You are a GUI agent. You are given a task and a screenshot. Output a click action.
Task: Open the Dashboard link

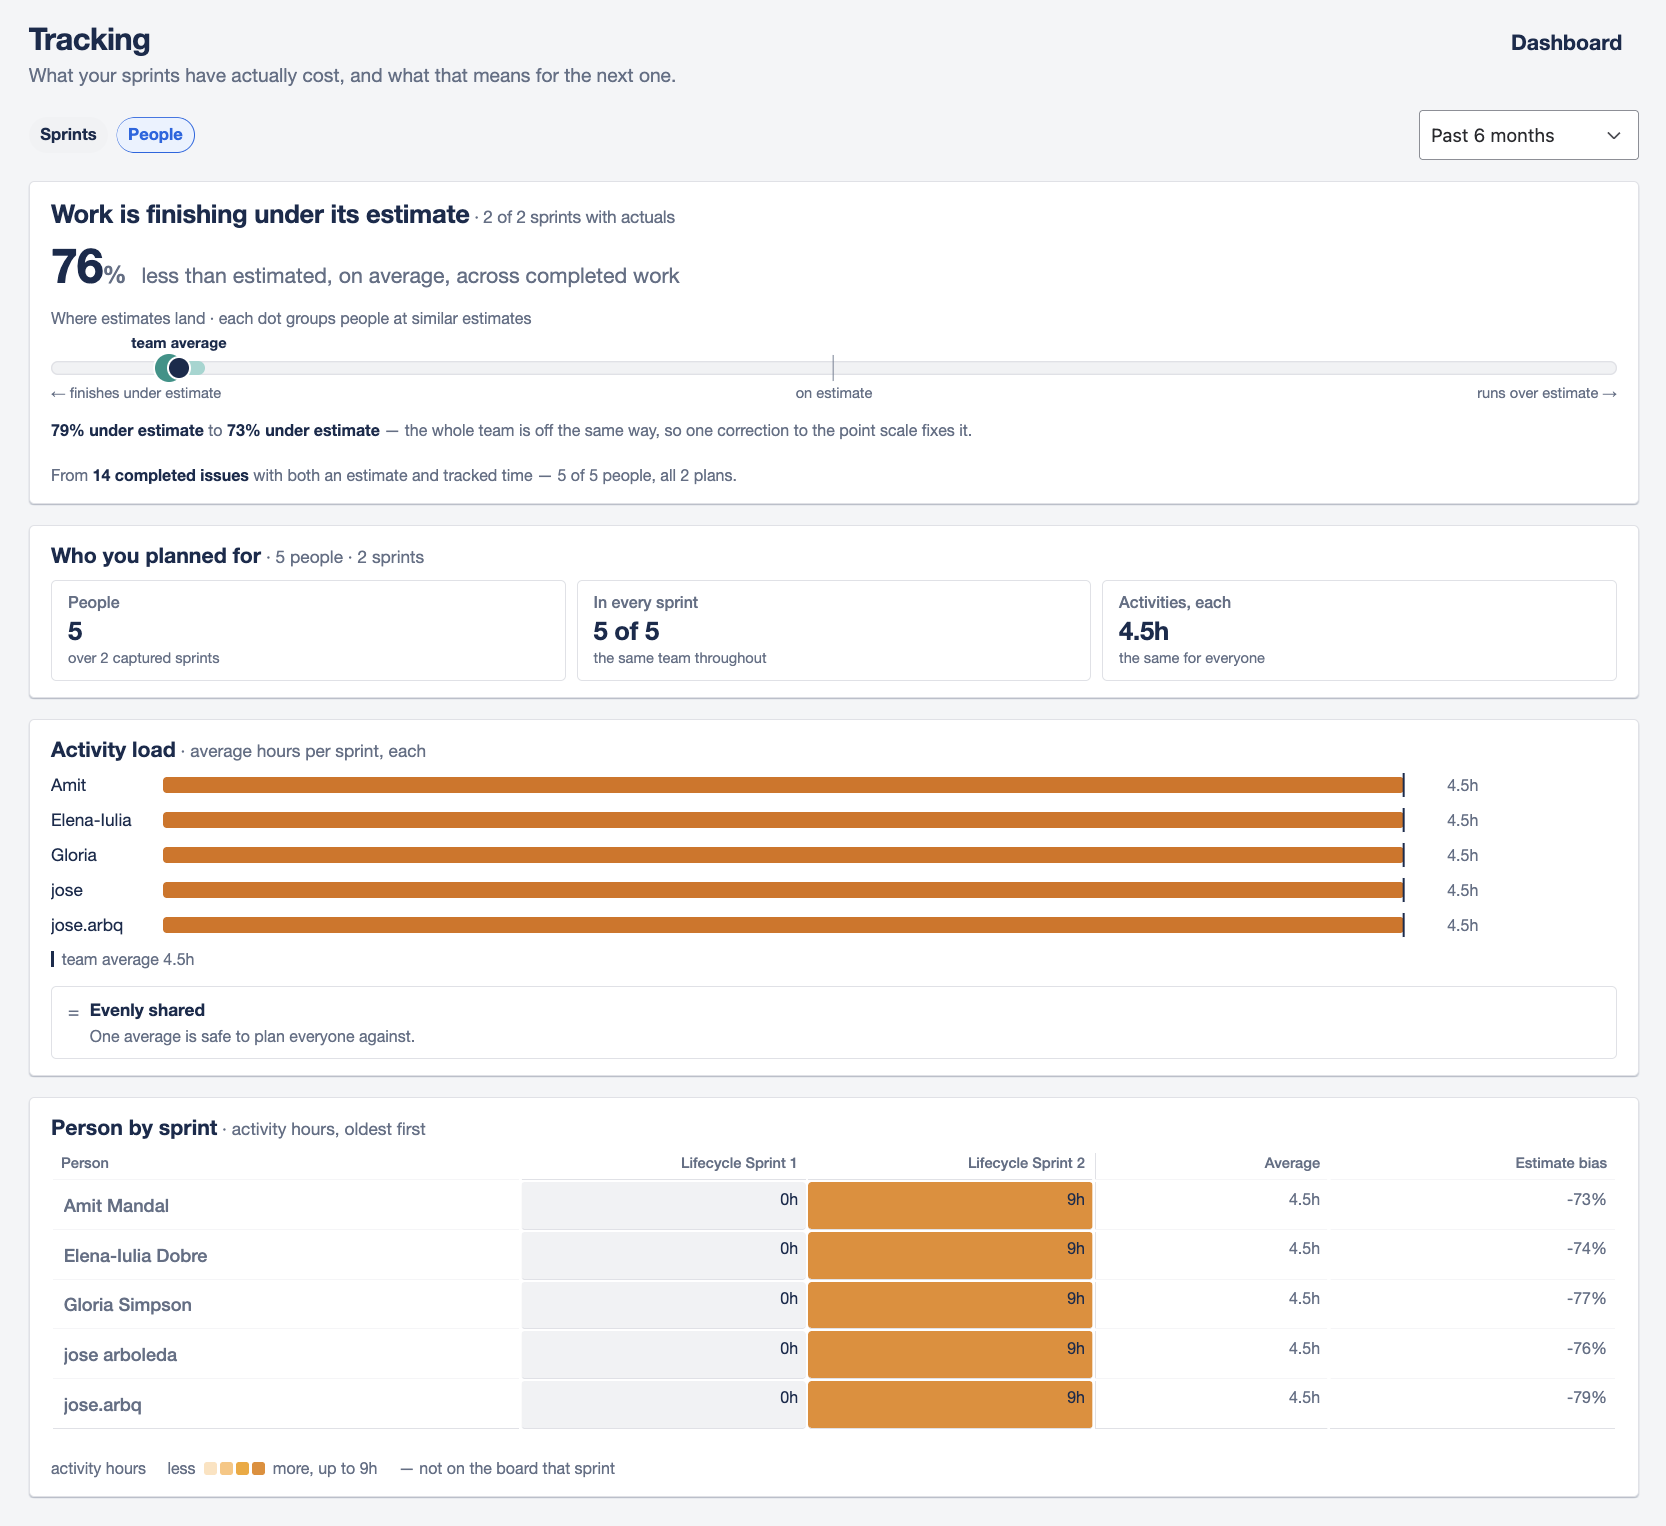[1566, 43]
